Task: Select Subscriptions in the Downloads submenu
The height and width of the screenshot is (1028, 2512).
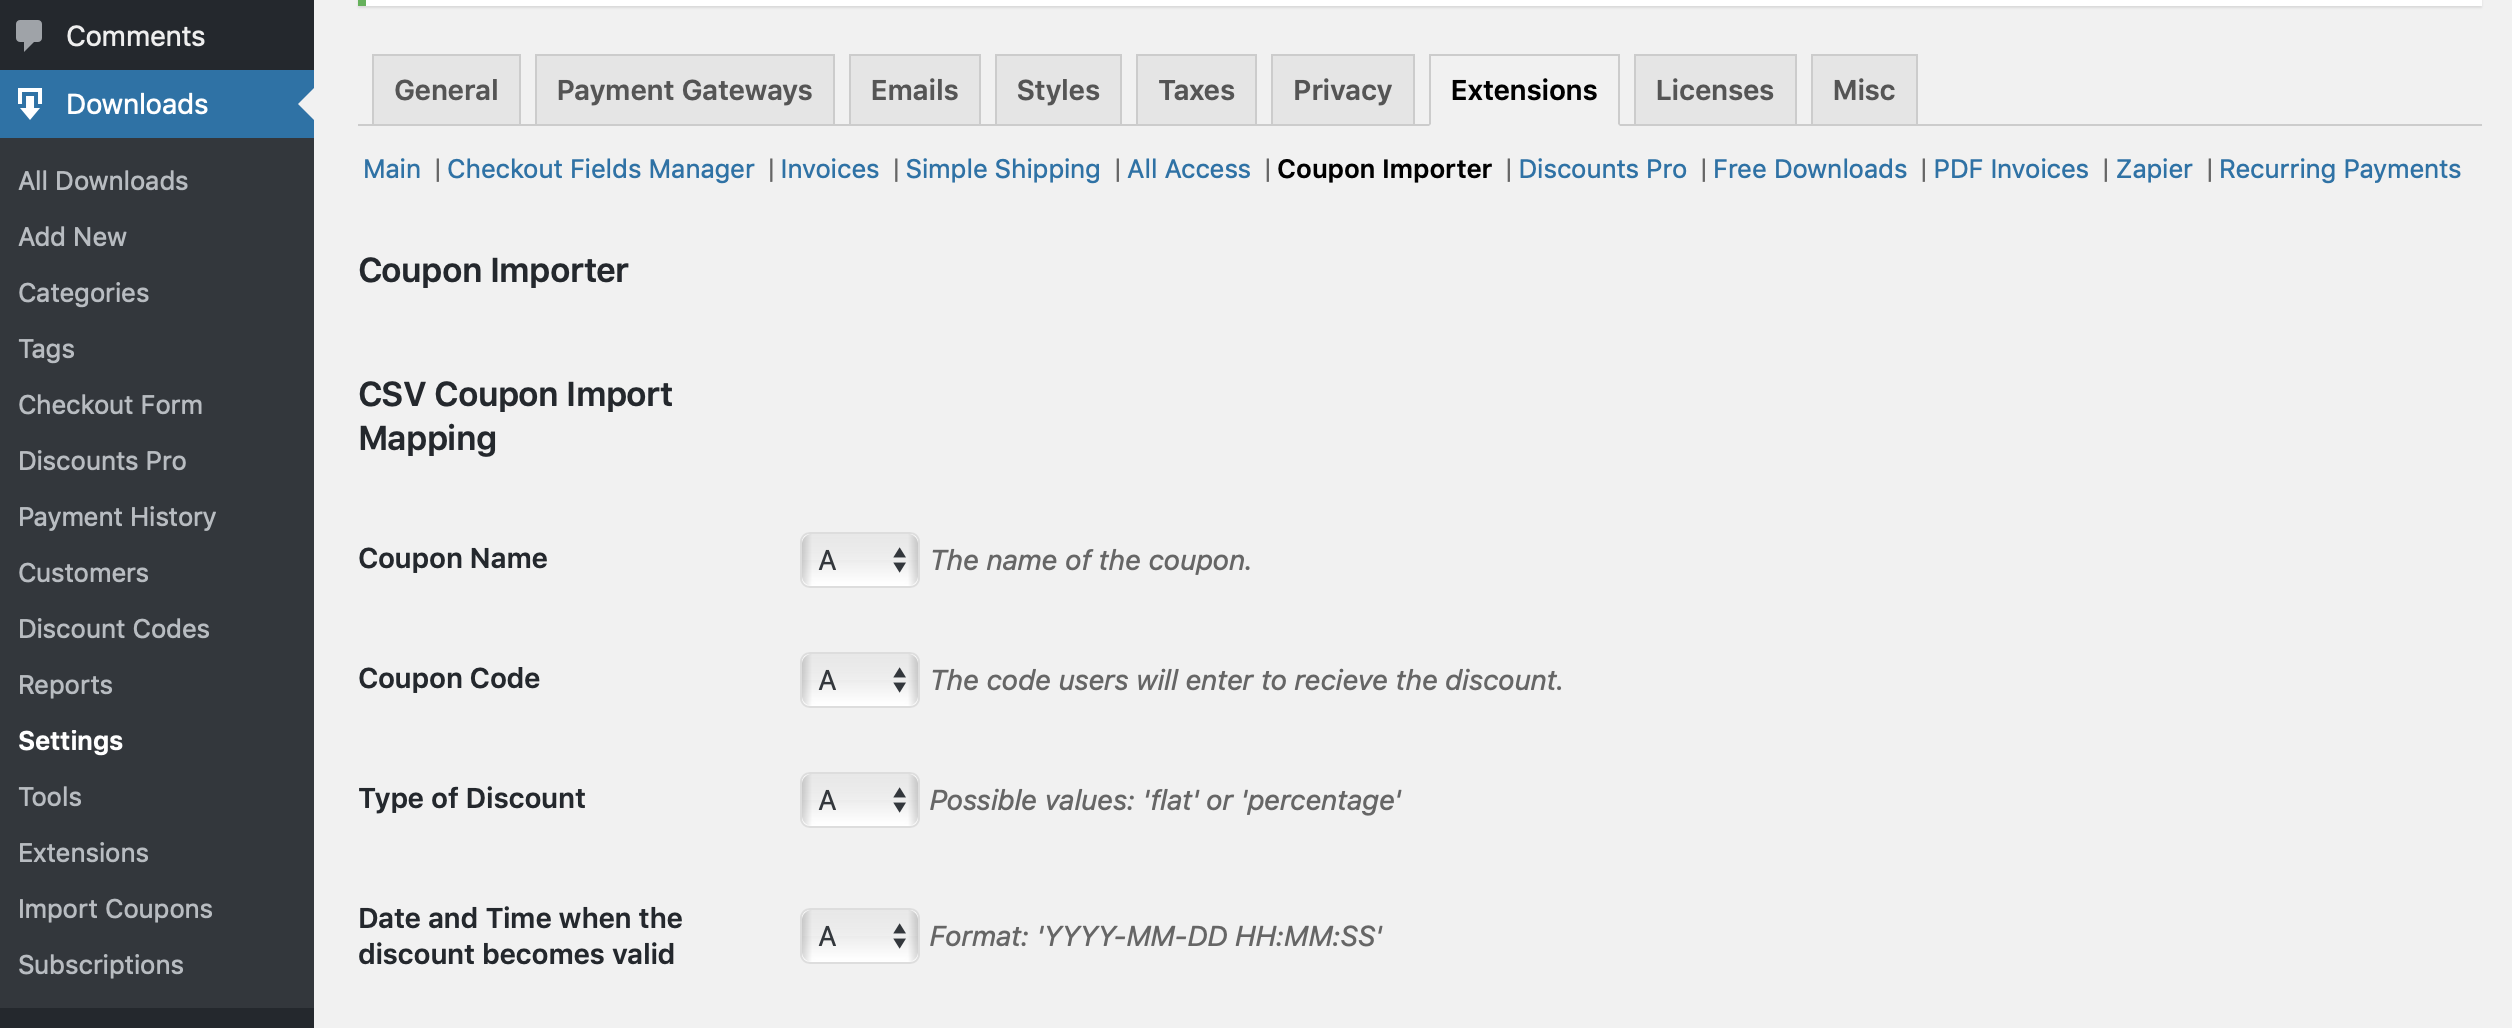Action: (100, 965)
